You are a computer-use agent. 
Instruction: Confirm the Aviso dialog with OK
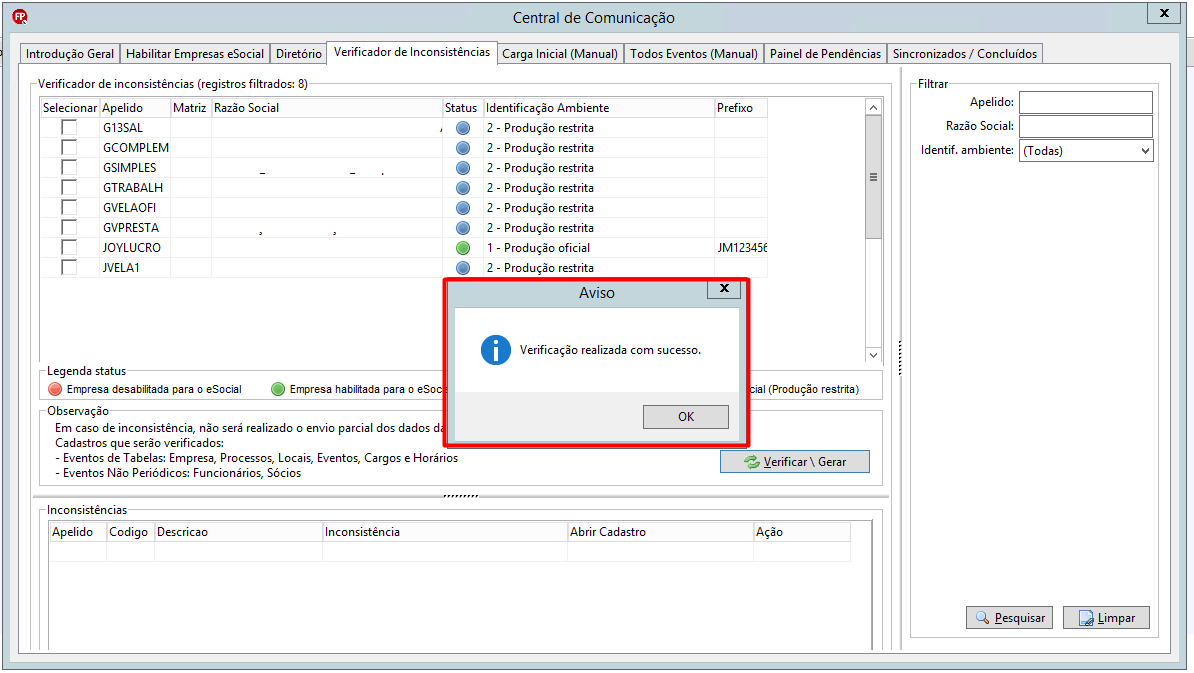pos(685,416)
